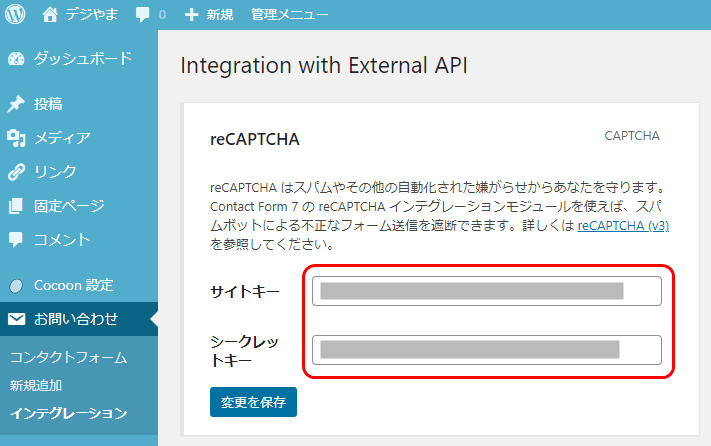Focus the シークレットキー input field

click(487, 350)
